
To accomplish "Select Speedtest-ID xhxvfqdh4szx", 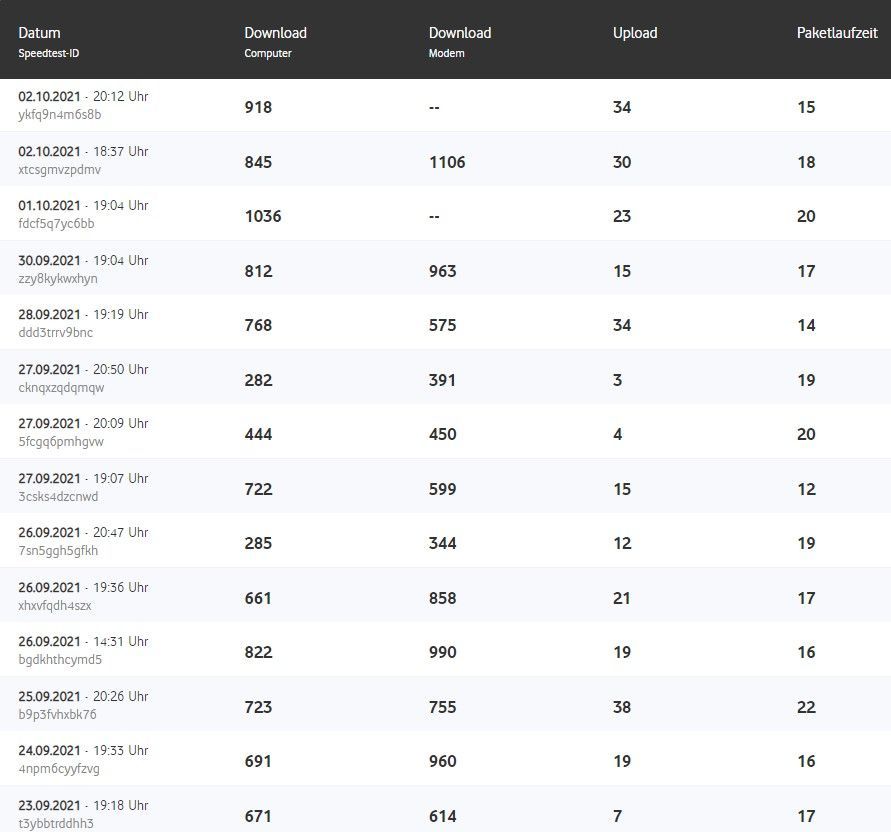I will click(55, 606).
